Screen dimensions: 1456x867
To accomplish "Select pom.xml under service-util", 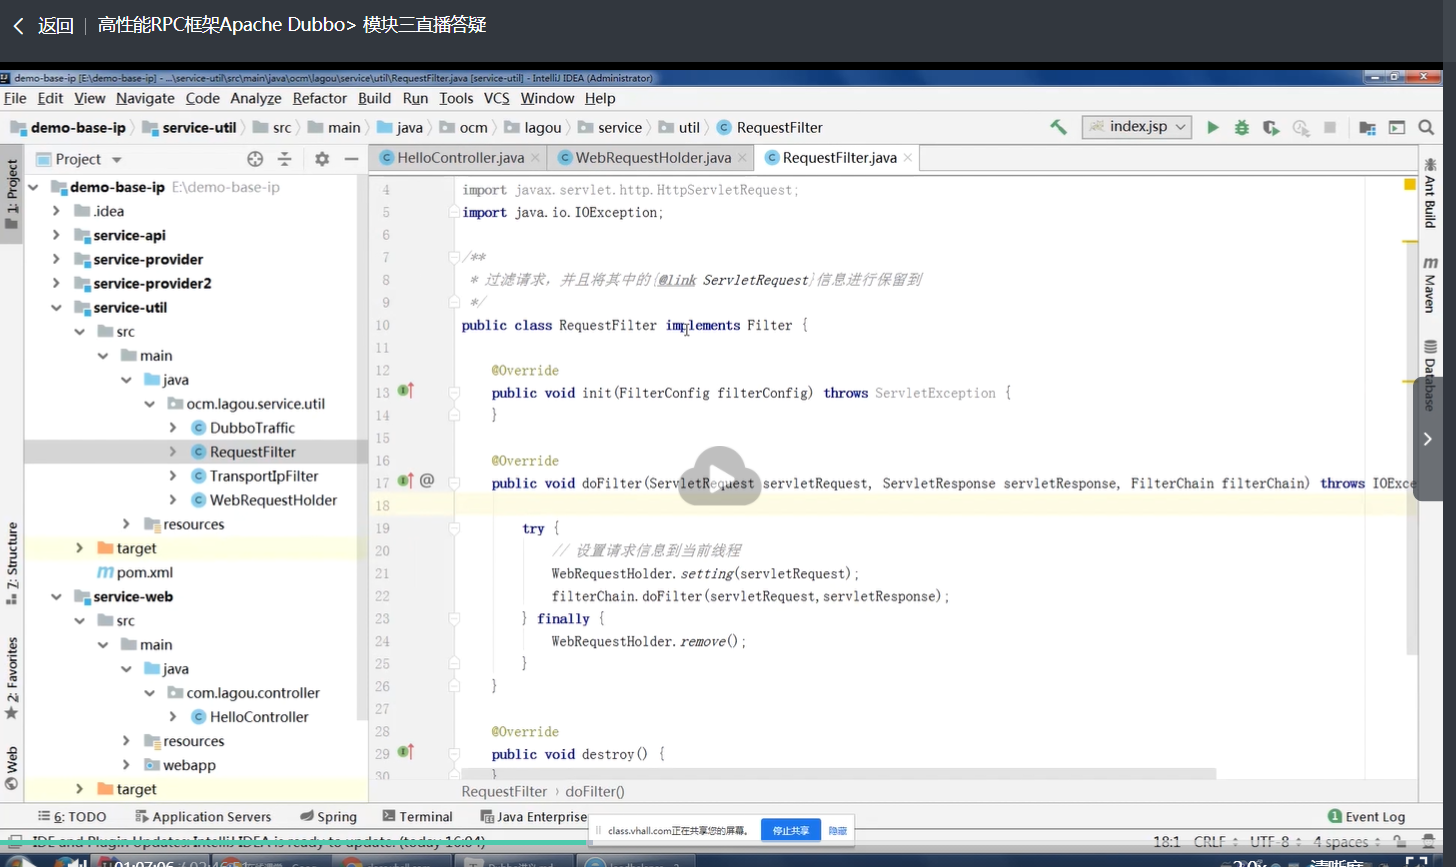I will point(145,573).
